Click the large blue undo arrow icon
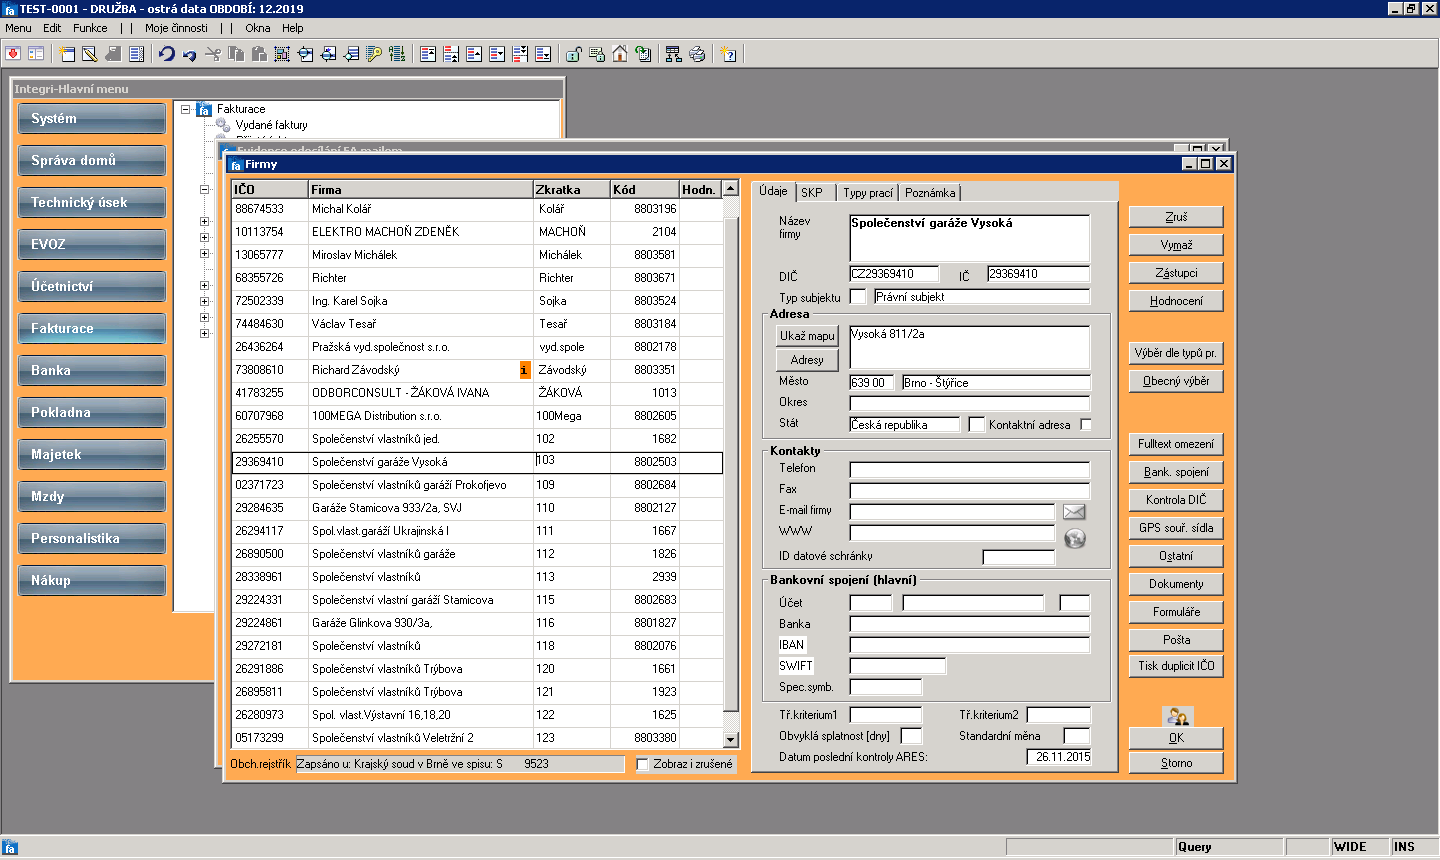The image size is (1440, 860). click(x=166, y=54)
